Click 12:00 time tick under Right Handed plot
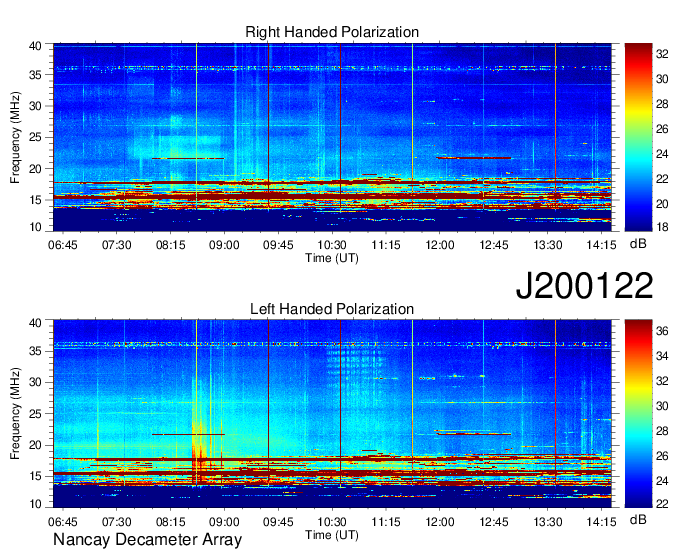The image size is (680, 552). (x=440, y=245)
